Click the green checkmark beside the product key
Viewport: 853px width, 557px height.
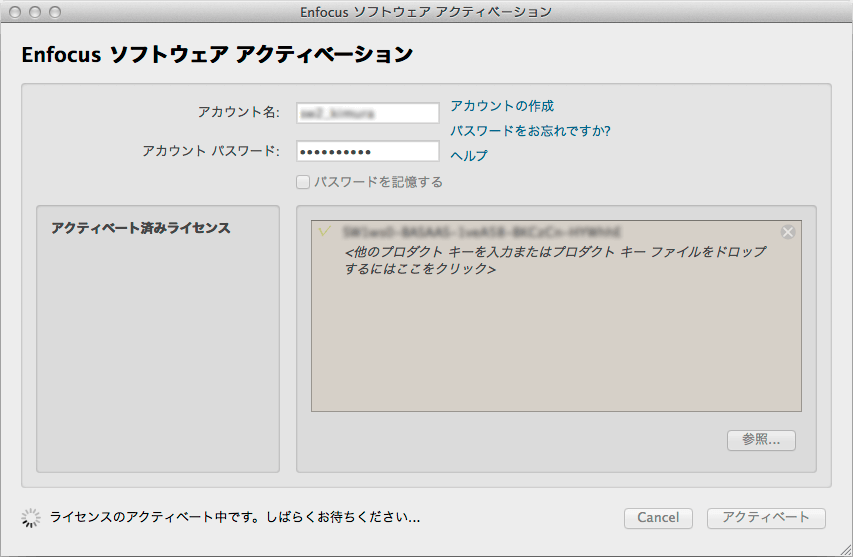click(324, 232)
